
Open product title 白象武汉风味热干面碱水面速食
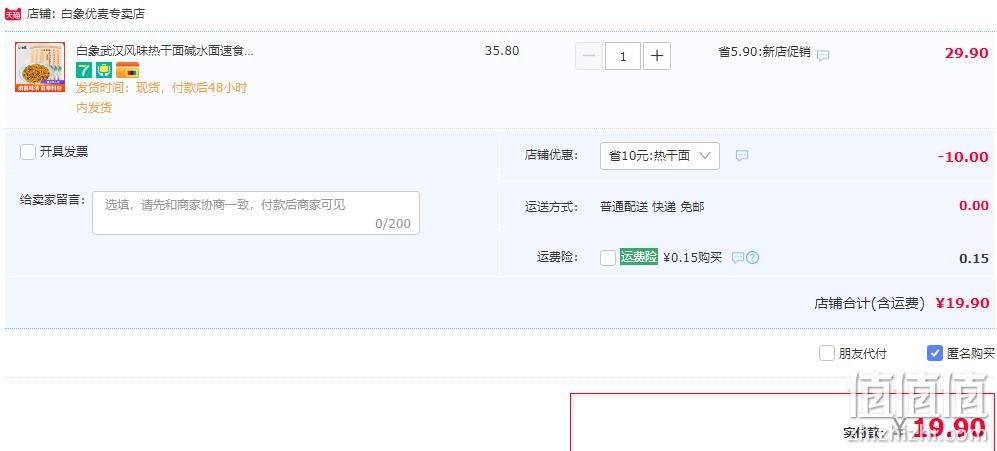(x=165, y=51)
